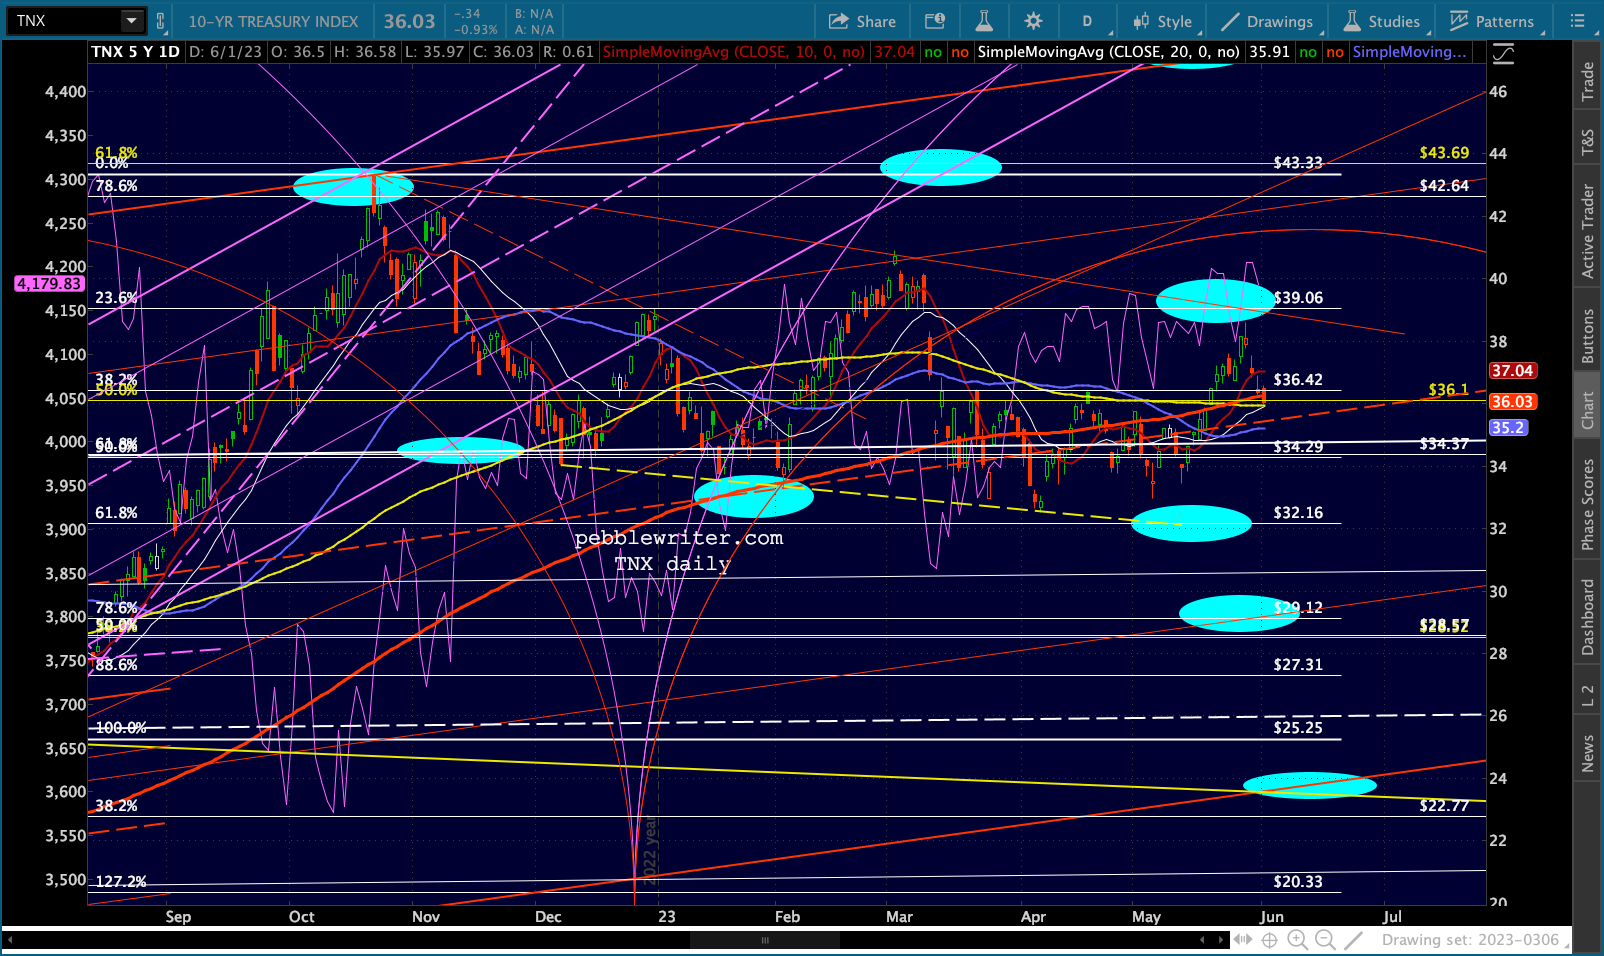The width and height of the screenshot is (1604, 956).
Task: Open the Active Trader side tab
Action: point(1588,230)
